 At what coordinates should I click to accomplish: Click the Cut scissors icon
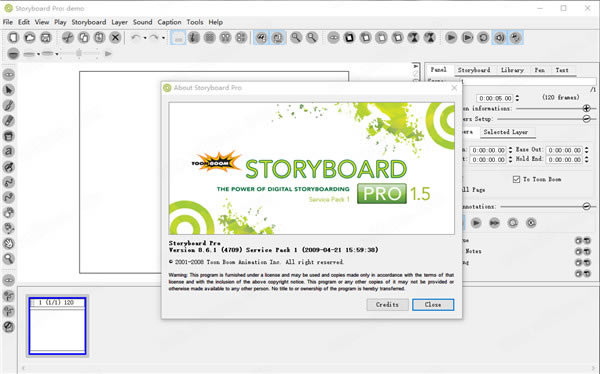coord(68,38)
